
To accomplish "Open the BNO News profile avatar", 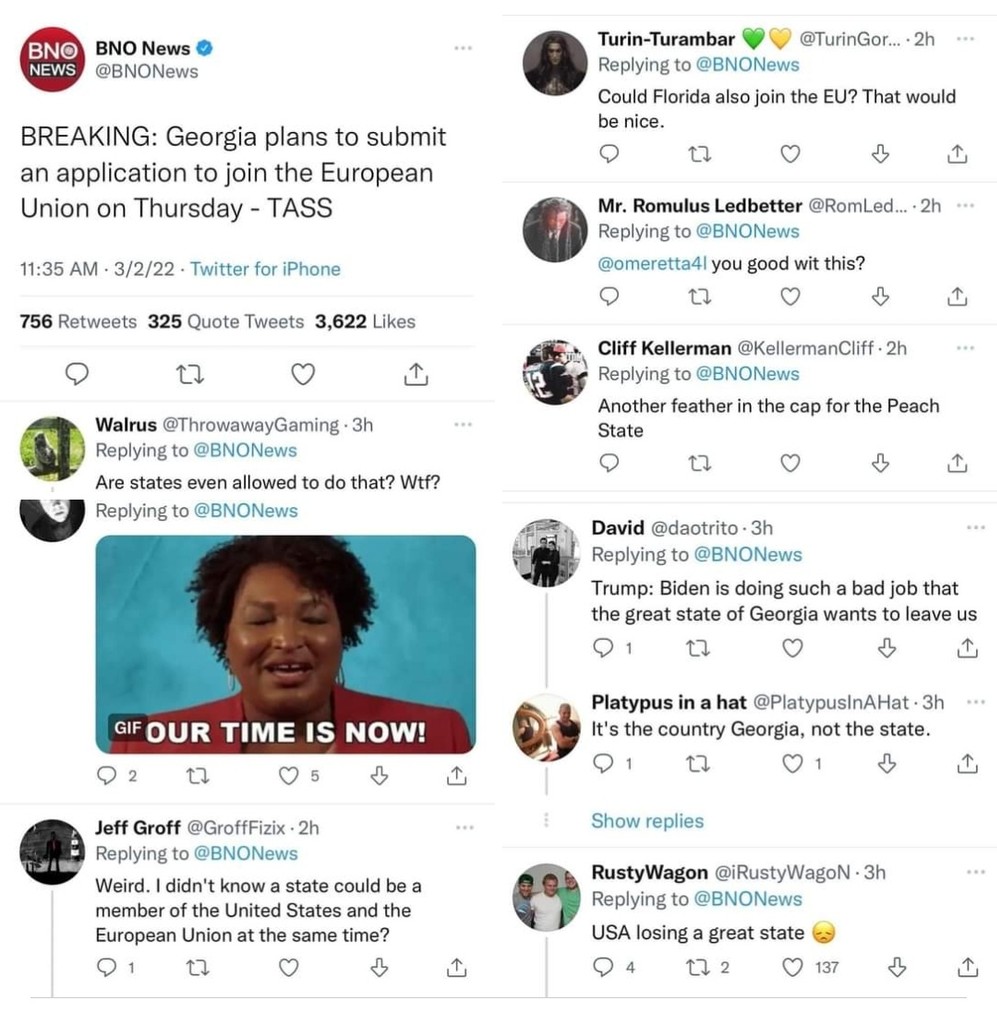I will [x=52, y=59].
